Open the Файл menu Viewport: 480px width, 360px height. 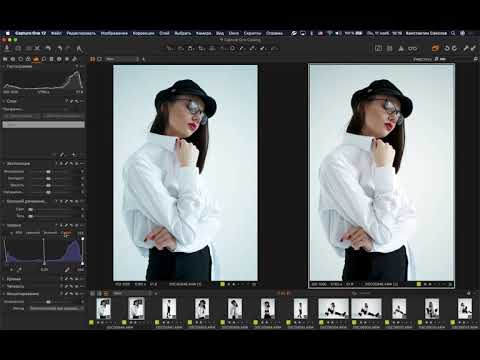(56, 33)
